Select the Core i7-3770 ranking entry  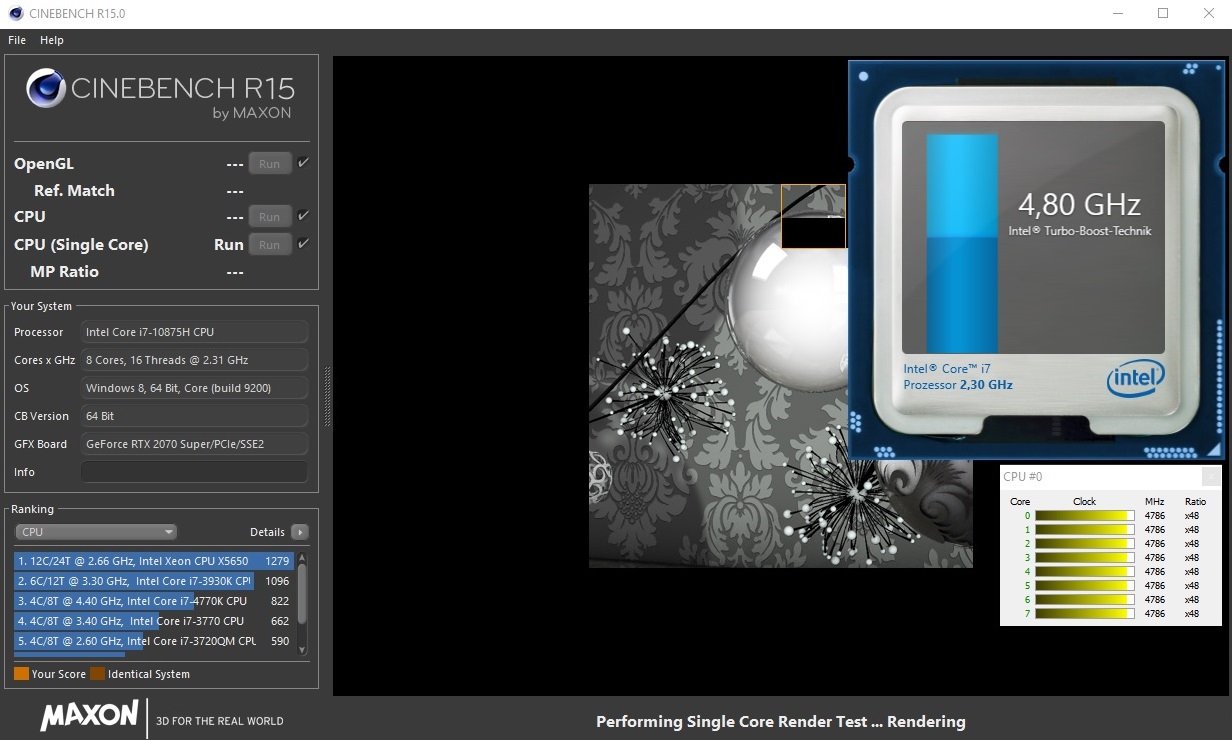click(153, 621)
